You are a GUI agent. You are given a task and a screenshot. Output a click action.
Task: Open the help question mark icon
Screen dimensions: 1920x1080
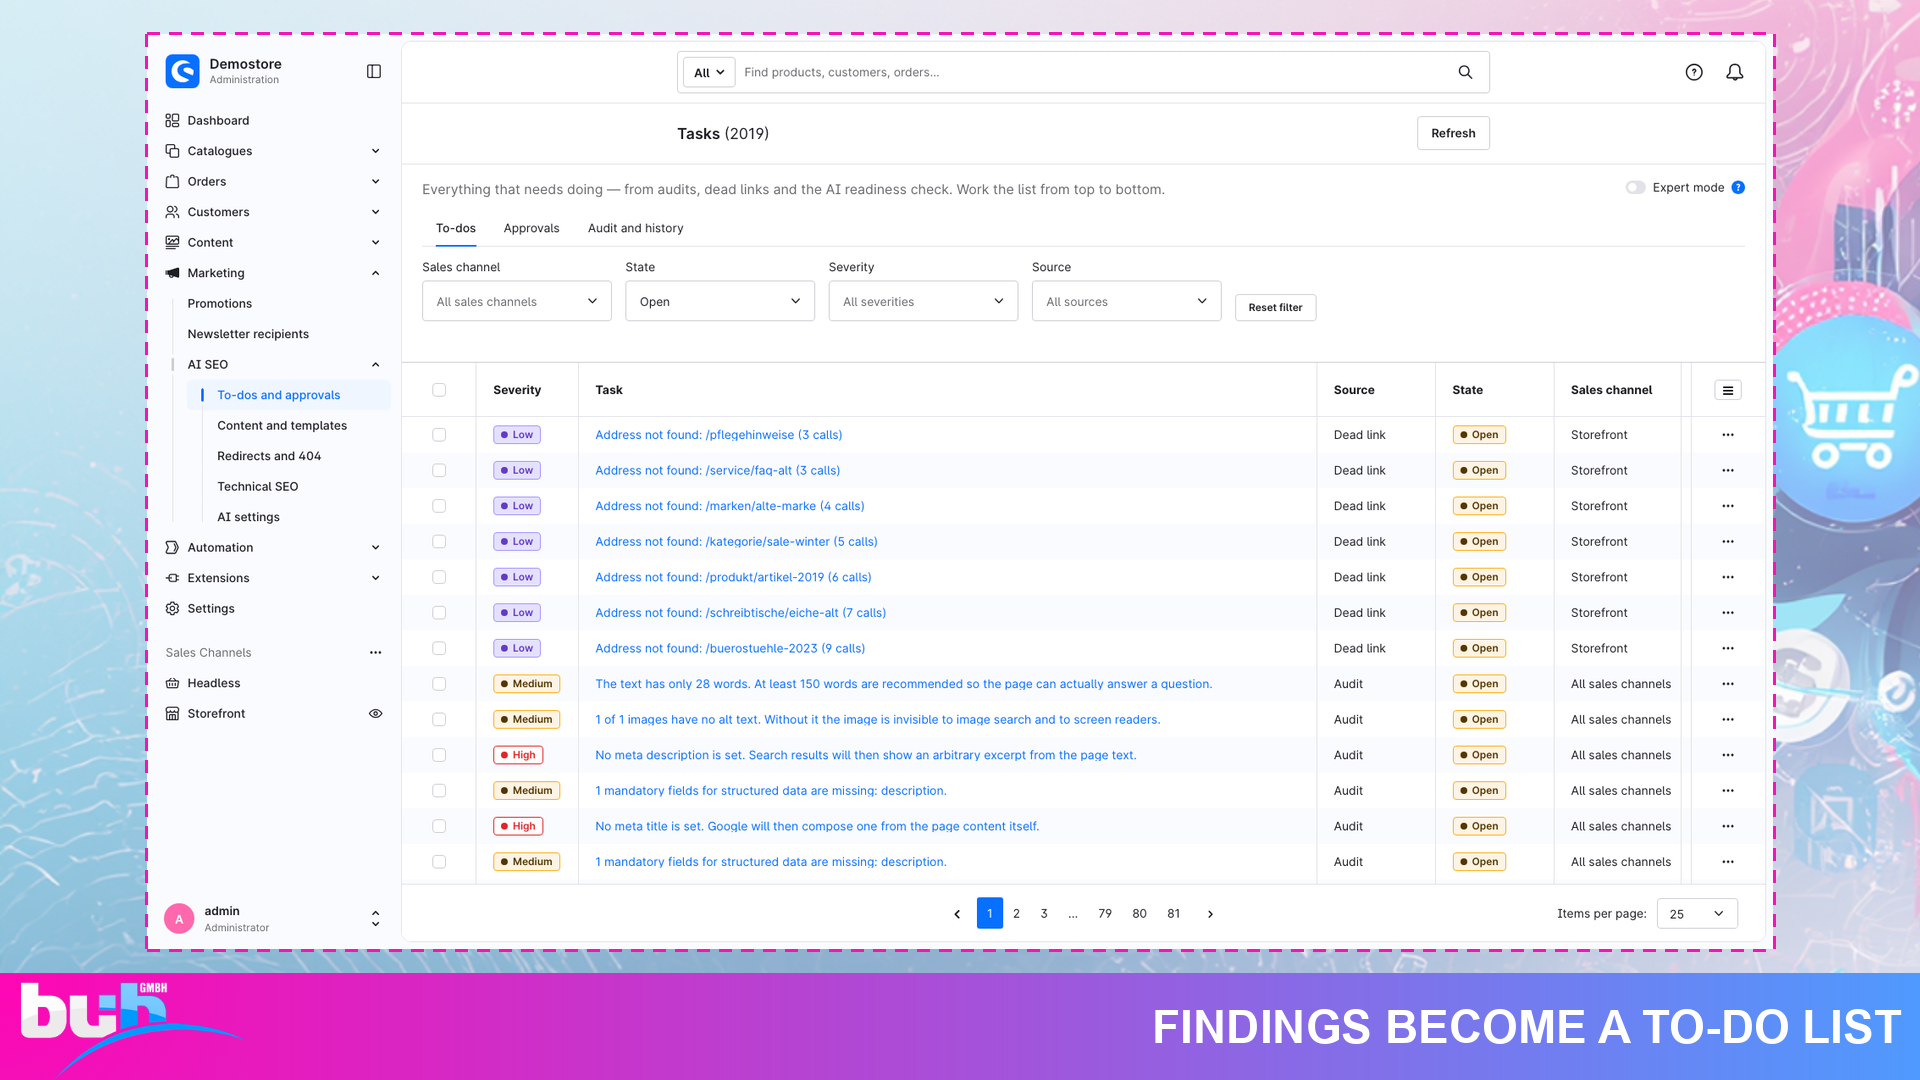[x=1694, y=72]
